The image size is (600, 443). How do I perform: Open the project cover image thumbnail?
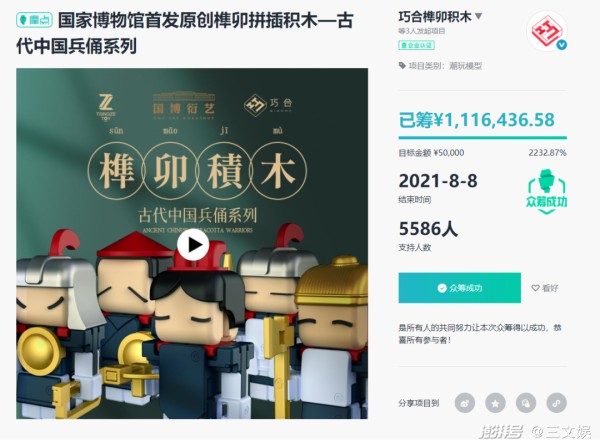click(192, 243)
